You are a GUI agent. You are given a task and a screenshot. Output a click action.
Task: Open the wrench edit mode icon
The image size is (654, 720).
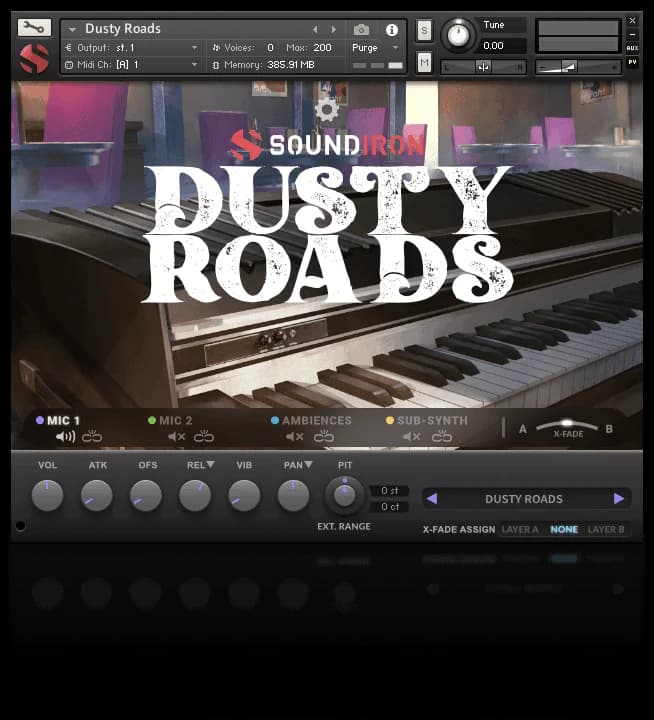[x=34, y=28]
